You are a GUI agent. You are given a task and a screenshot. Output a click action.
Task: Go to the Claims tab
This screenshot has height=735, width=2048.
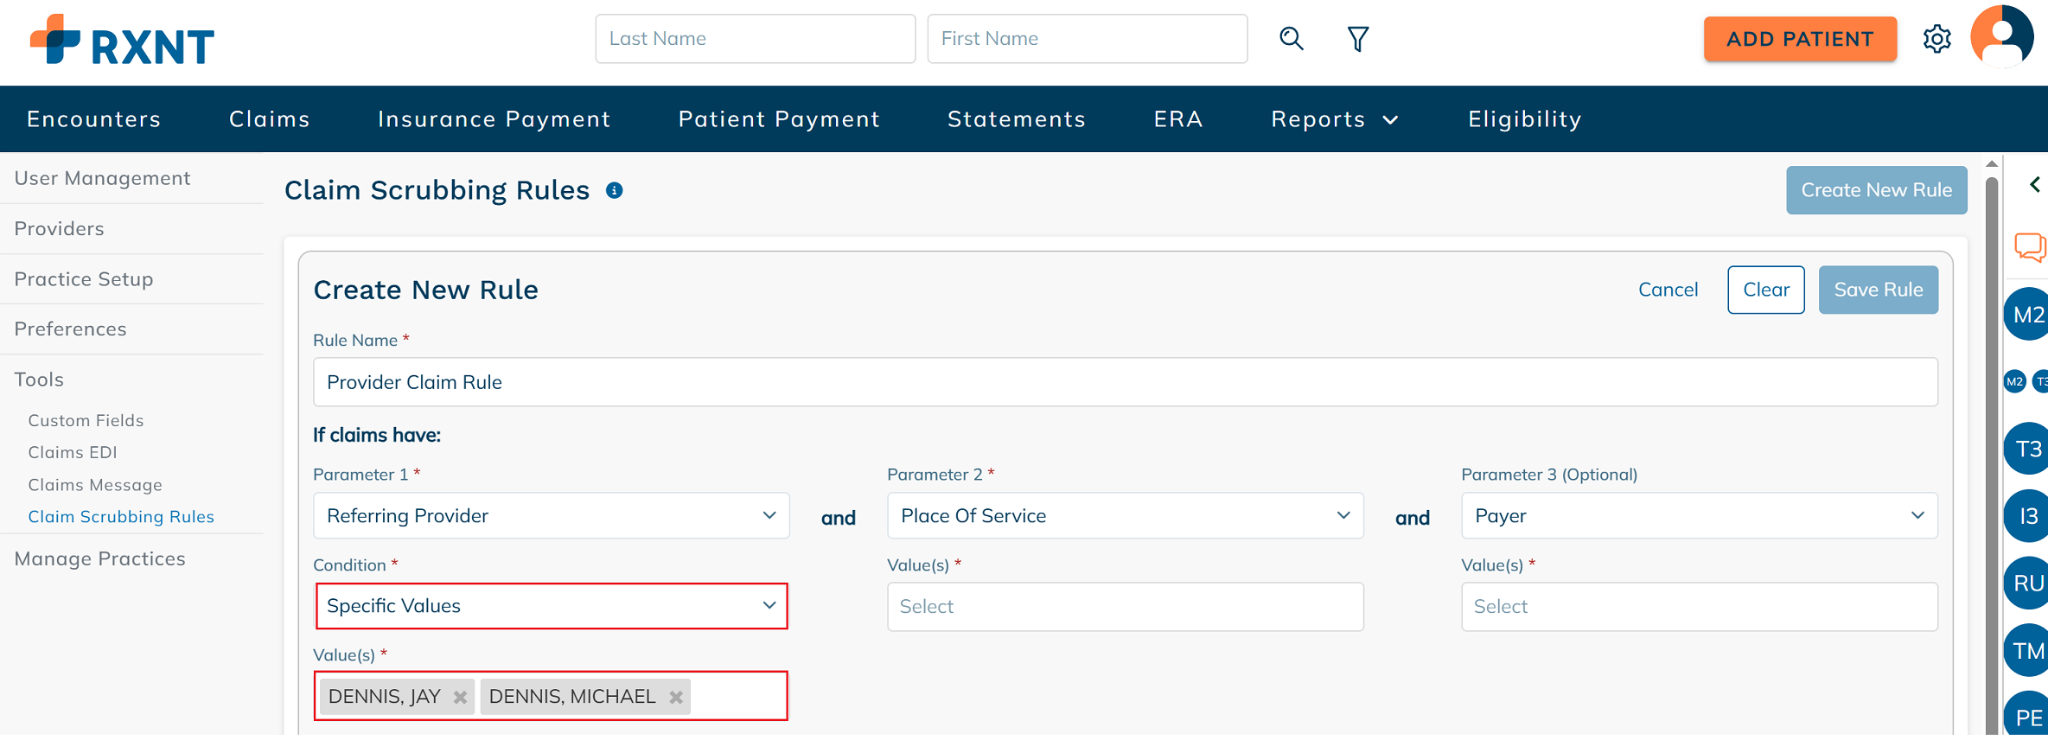click(269, 119)
